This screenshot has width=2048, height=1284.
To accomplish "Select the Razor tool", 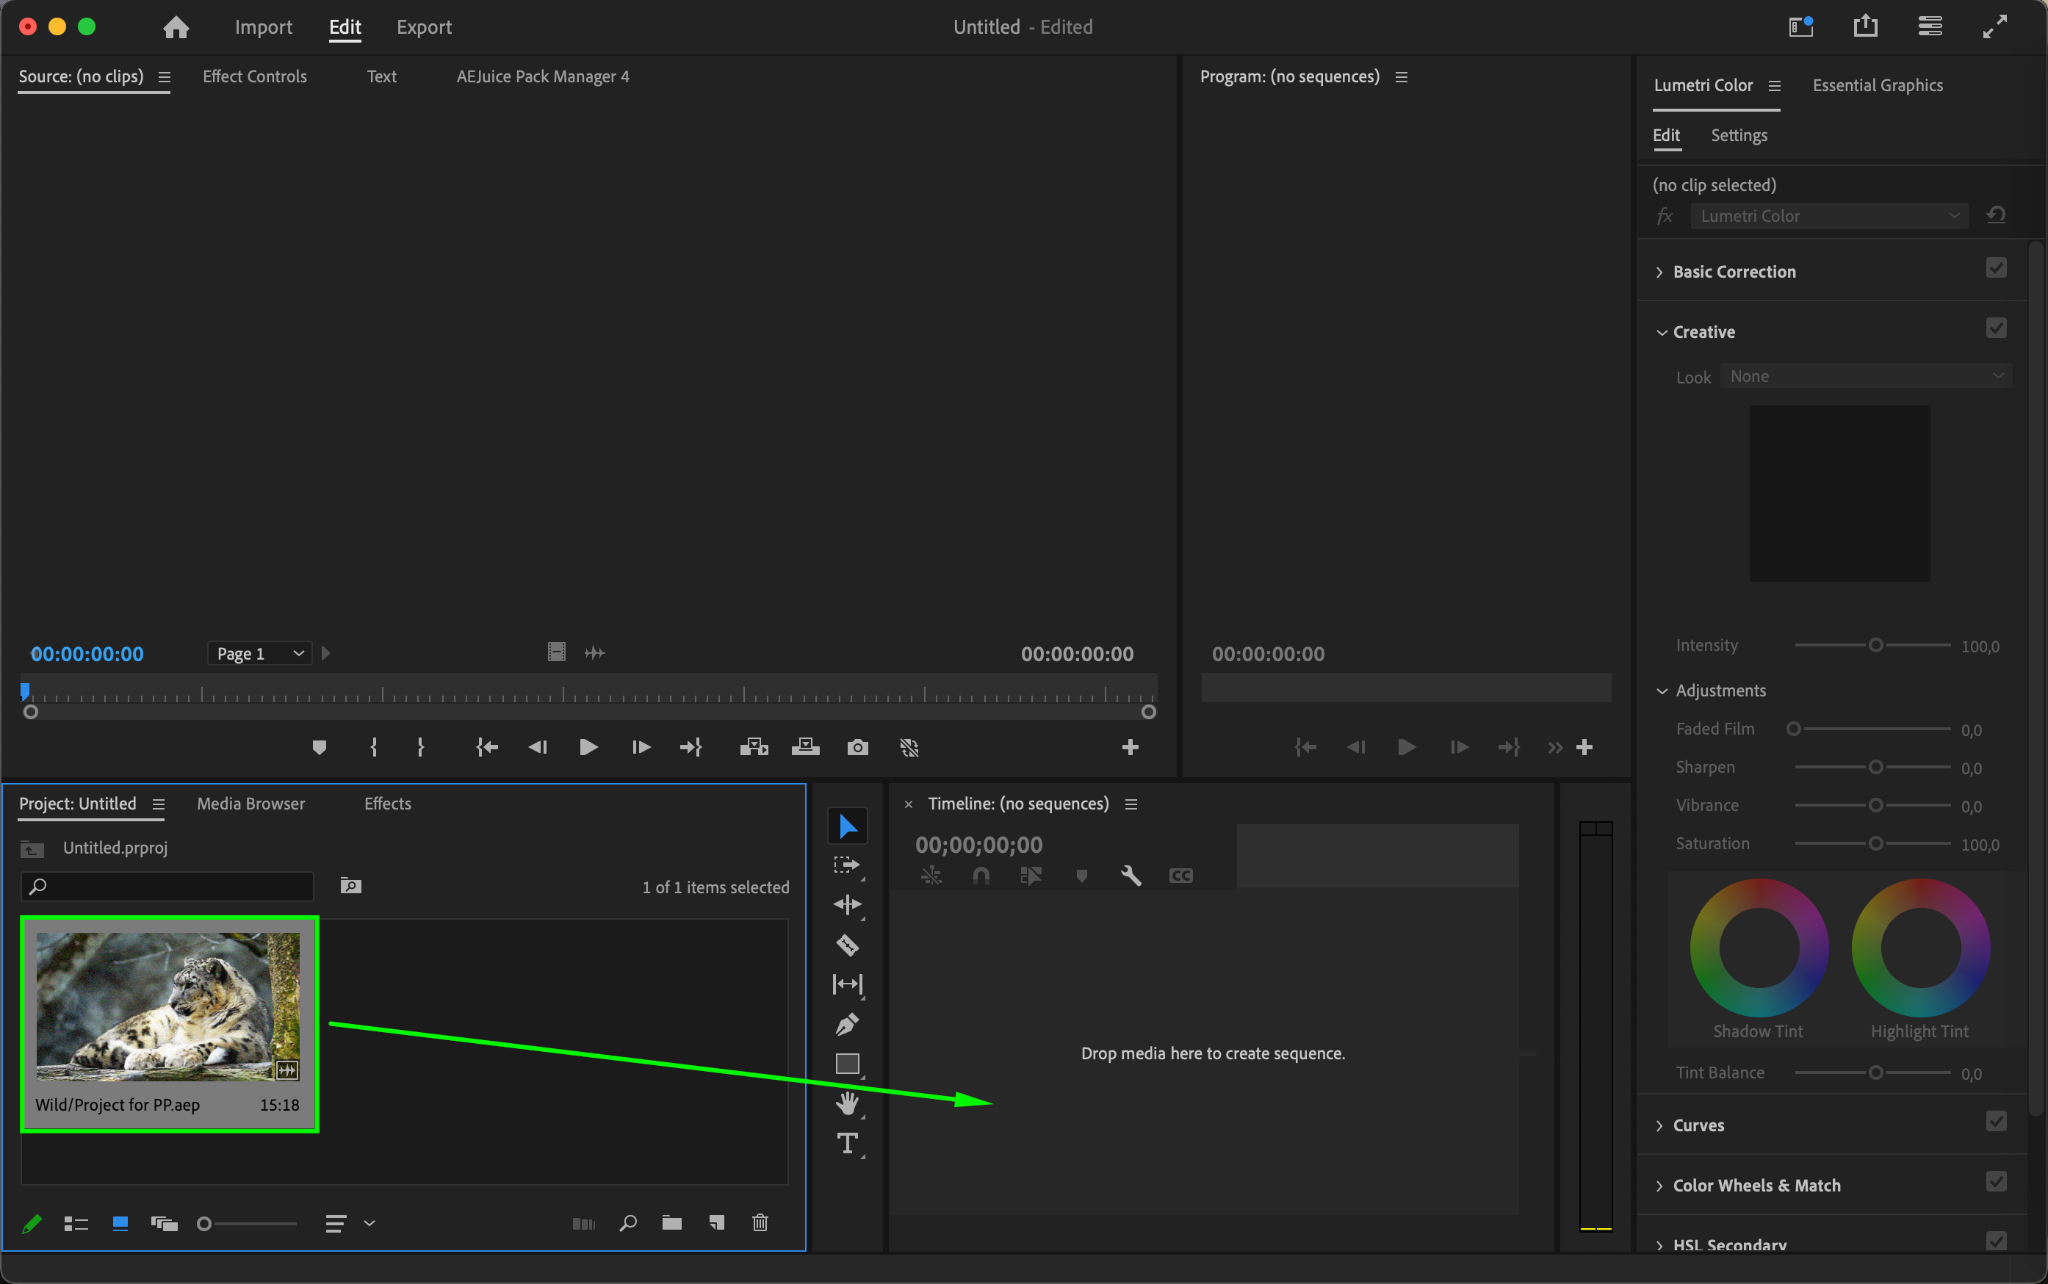I will pos(847,945).
